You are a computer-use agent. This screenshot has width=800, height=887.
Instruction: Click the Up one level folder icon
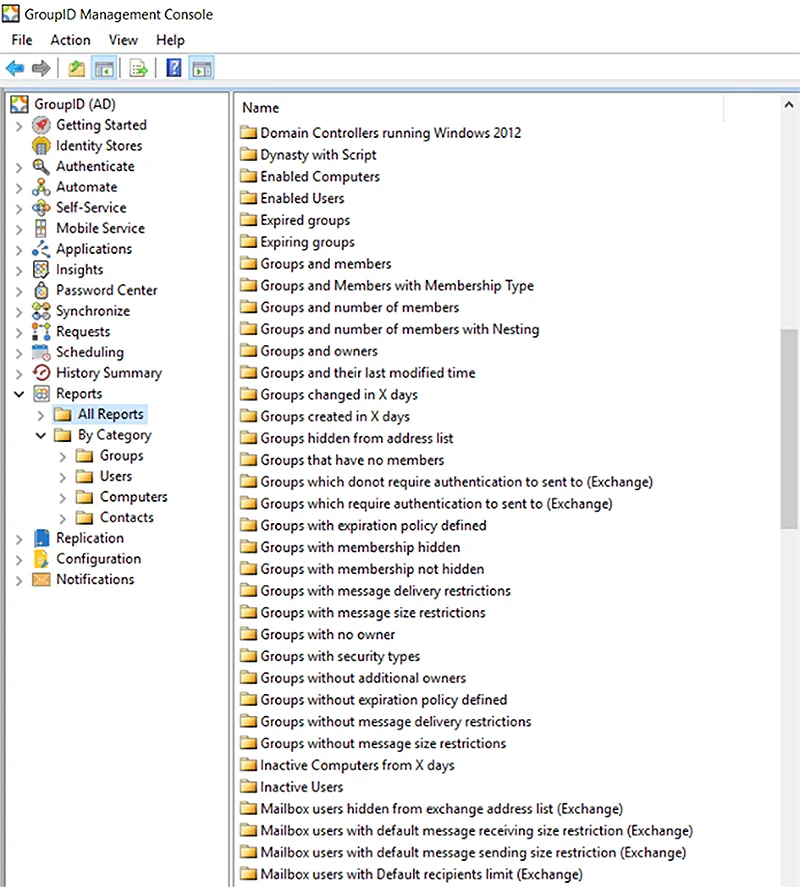point(76,68)
